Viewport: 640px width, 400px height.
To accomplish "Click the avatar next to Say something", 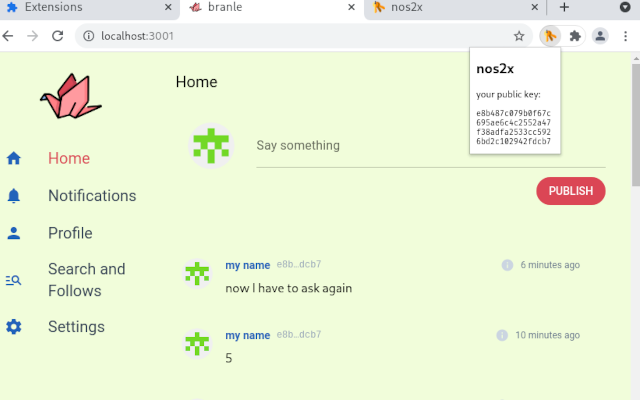I will tap(210, 145).
